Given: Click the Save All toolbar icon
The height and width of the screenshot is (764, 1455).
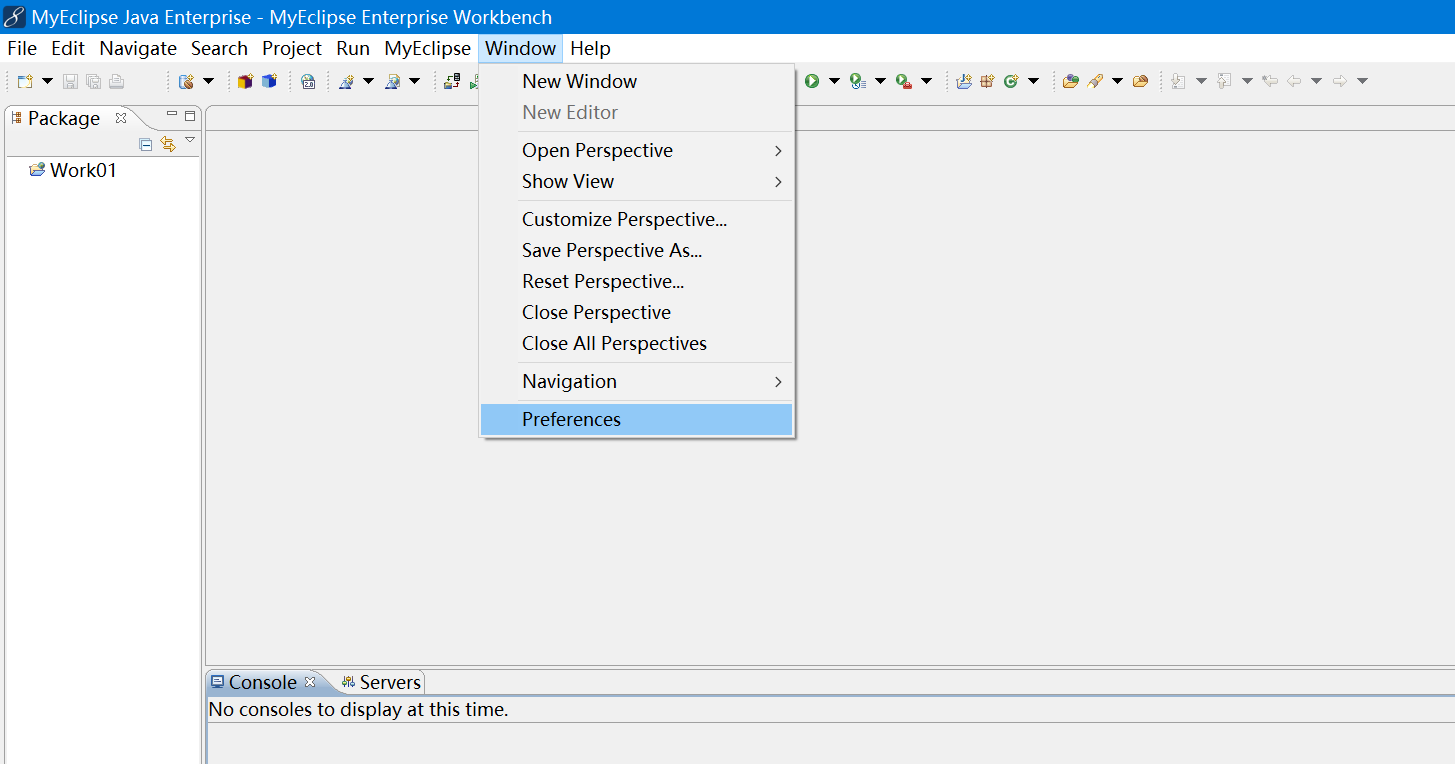Looking at the screenshot, I should tap(93, 82).
